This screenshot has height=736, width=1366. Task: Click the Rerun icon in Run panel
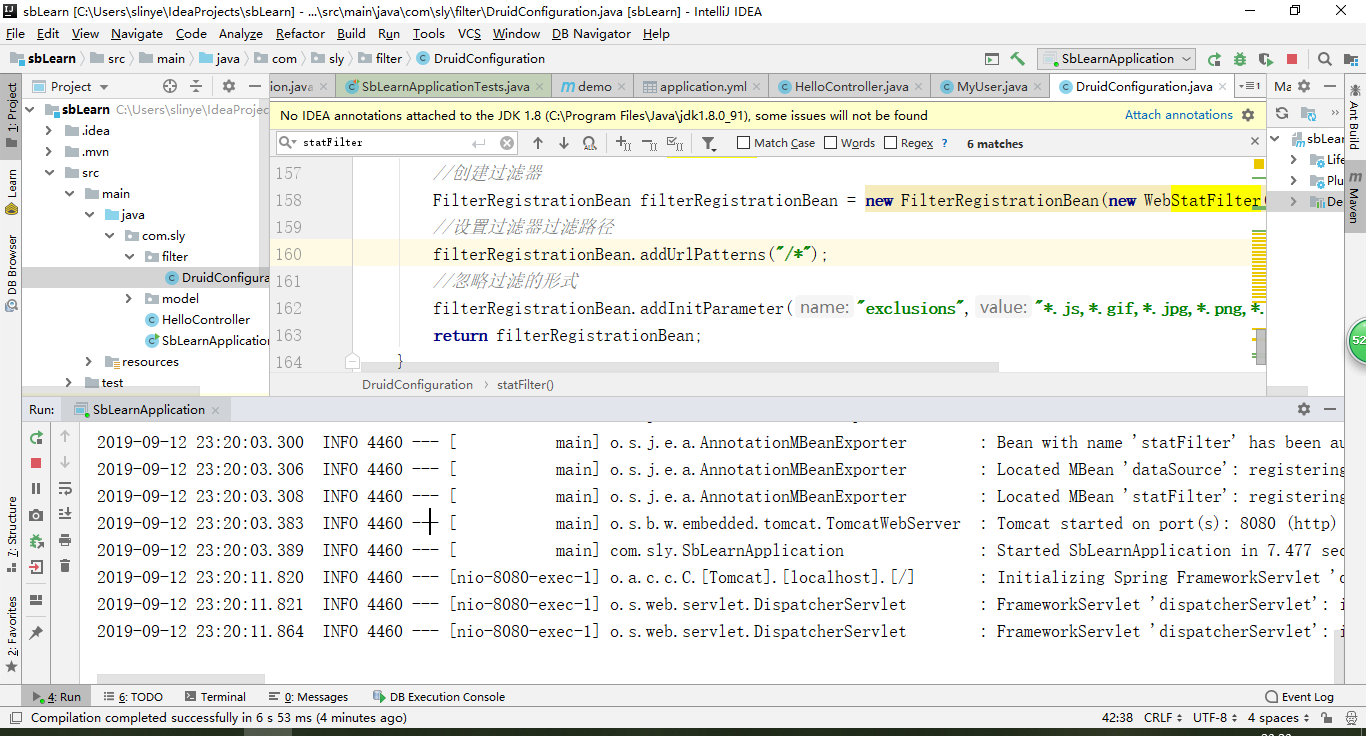click(36, 437)
